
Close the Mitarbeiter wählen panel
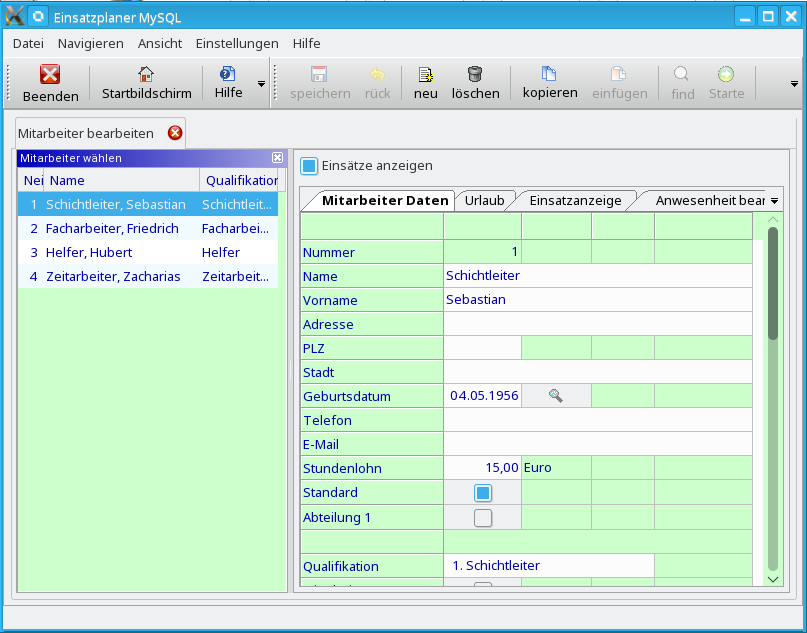278,158
